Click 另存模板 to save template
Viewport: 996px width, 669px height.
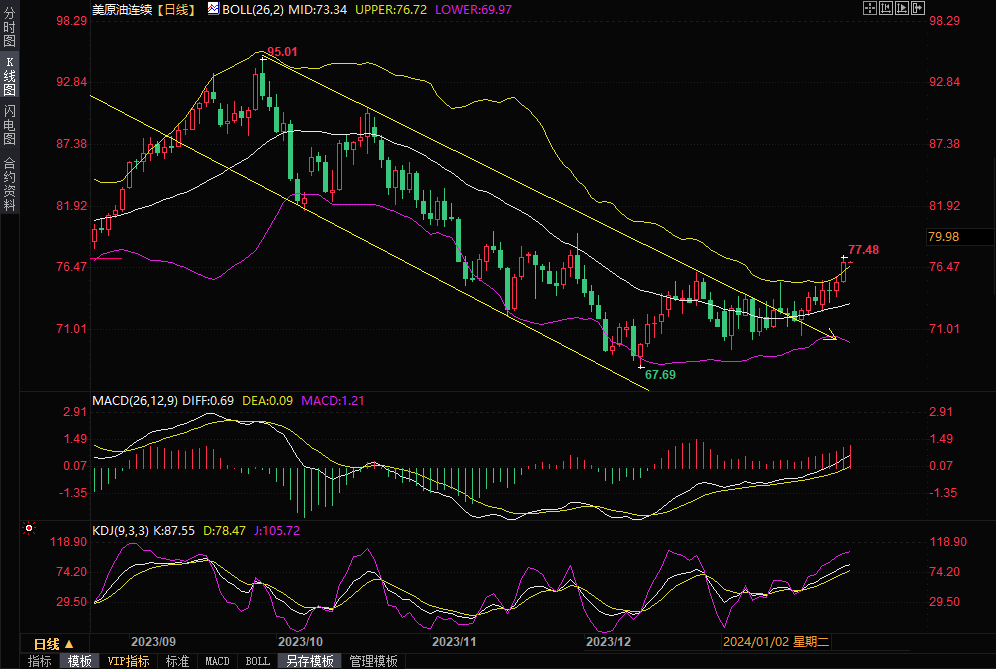coord(309,661)
